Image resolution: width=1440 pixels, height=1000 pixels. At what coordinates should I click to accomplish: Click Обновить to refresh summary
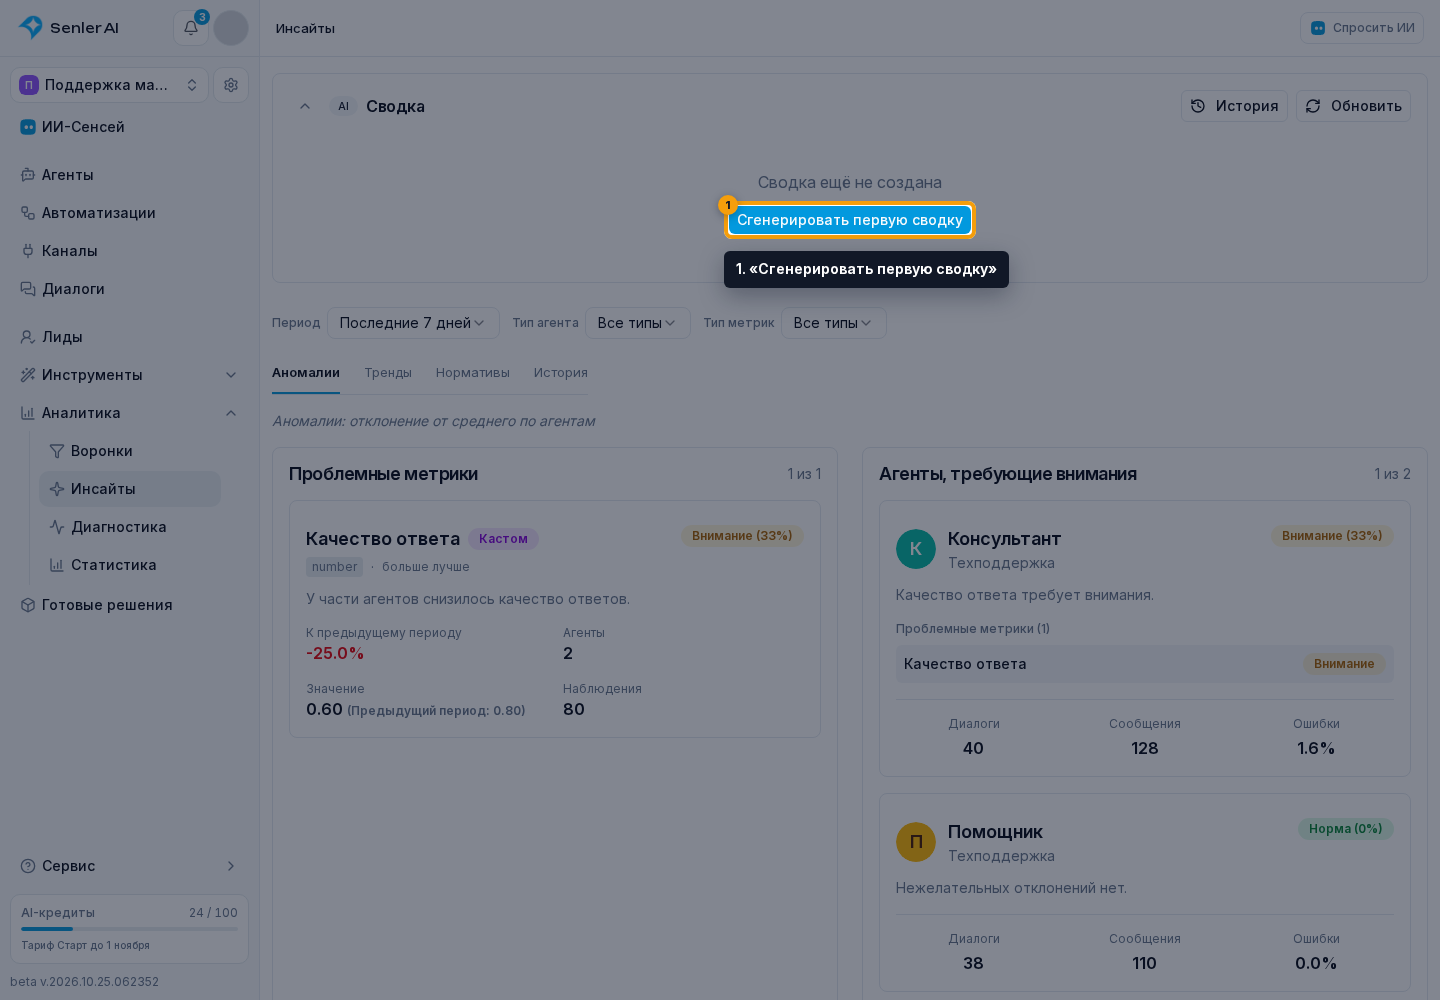(1353, 106)
